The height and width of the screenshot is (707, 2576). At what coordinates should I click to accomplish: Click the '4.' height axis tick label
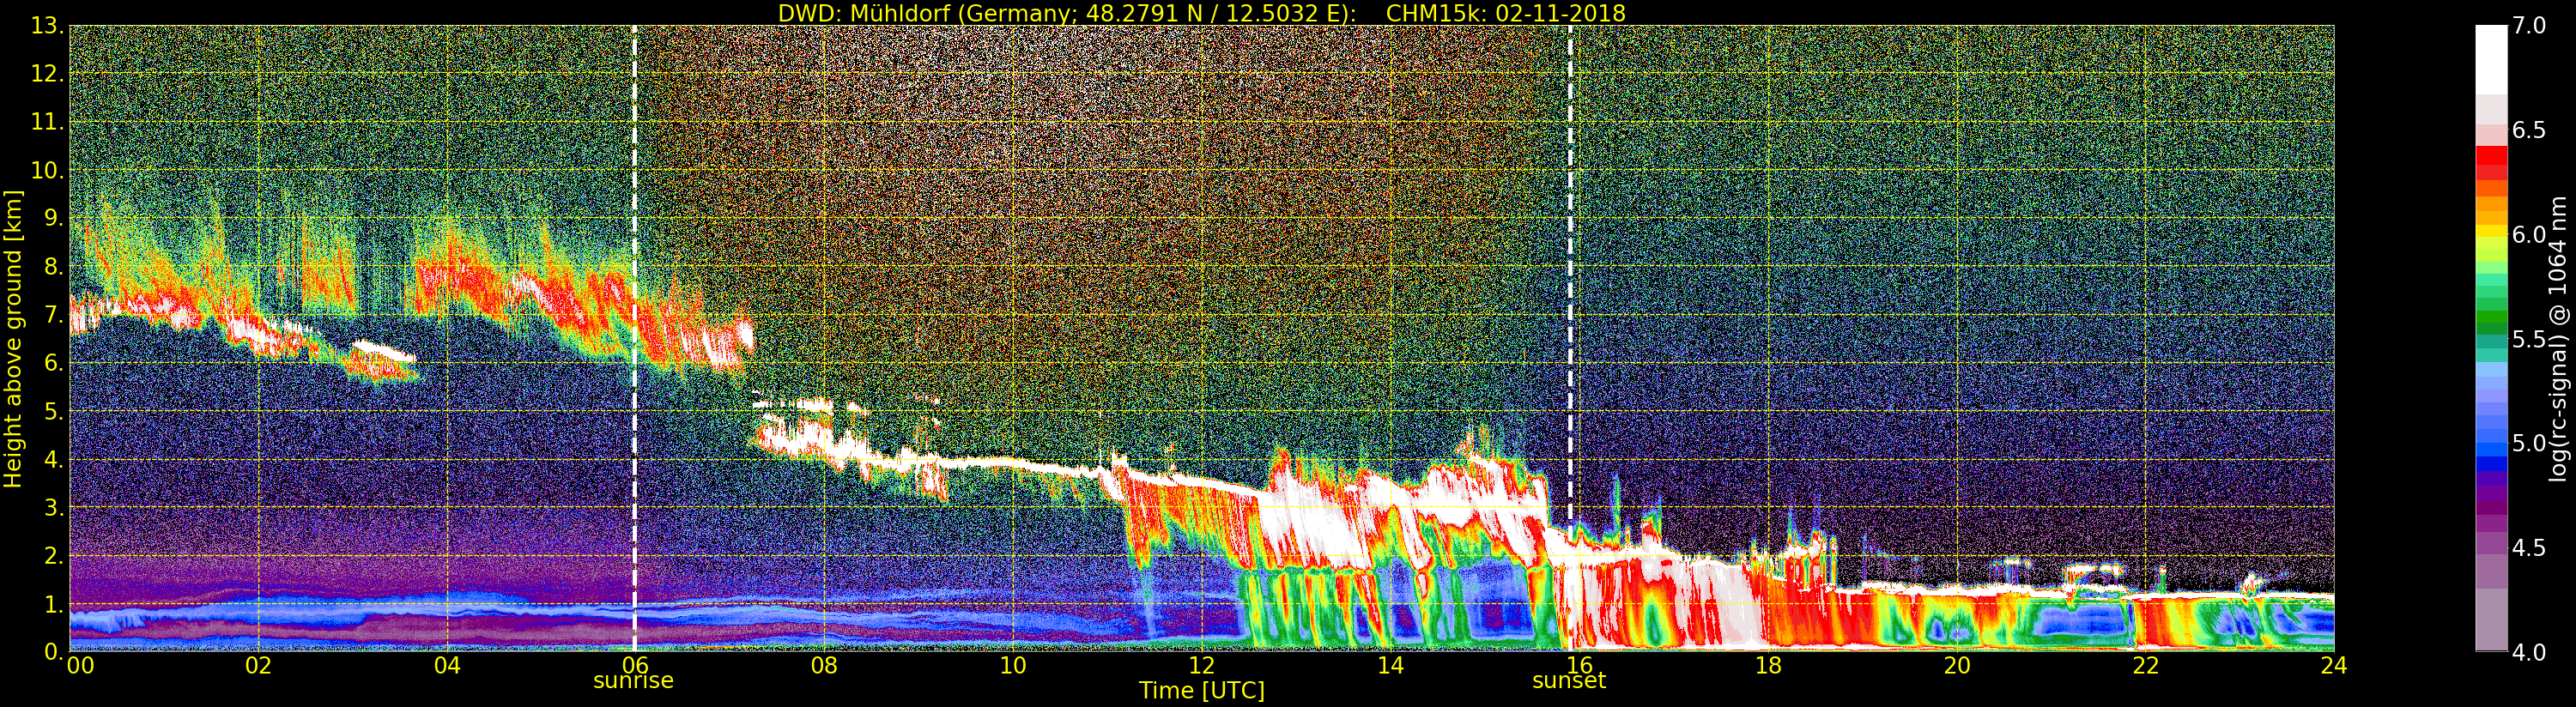point(54,460)
